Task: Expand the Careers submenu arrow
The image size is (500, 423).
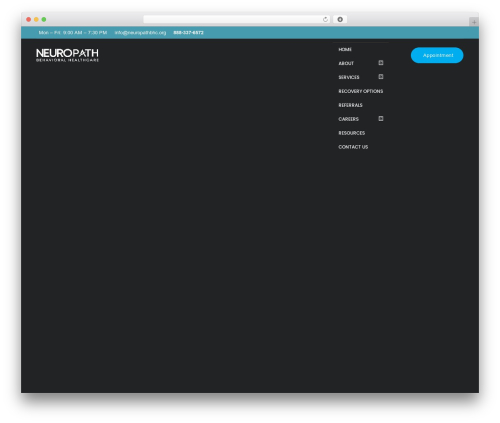Action: coord(381,119)
